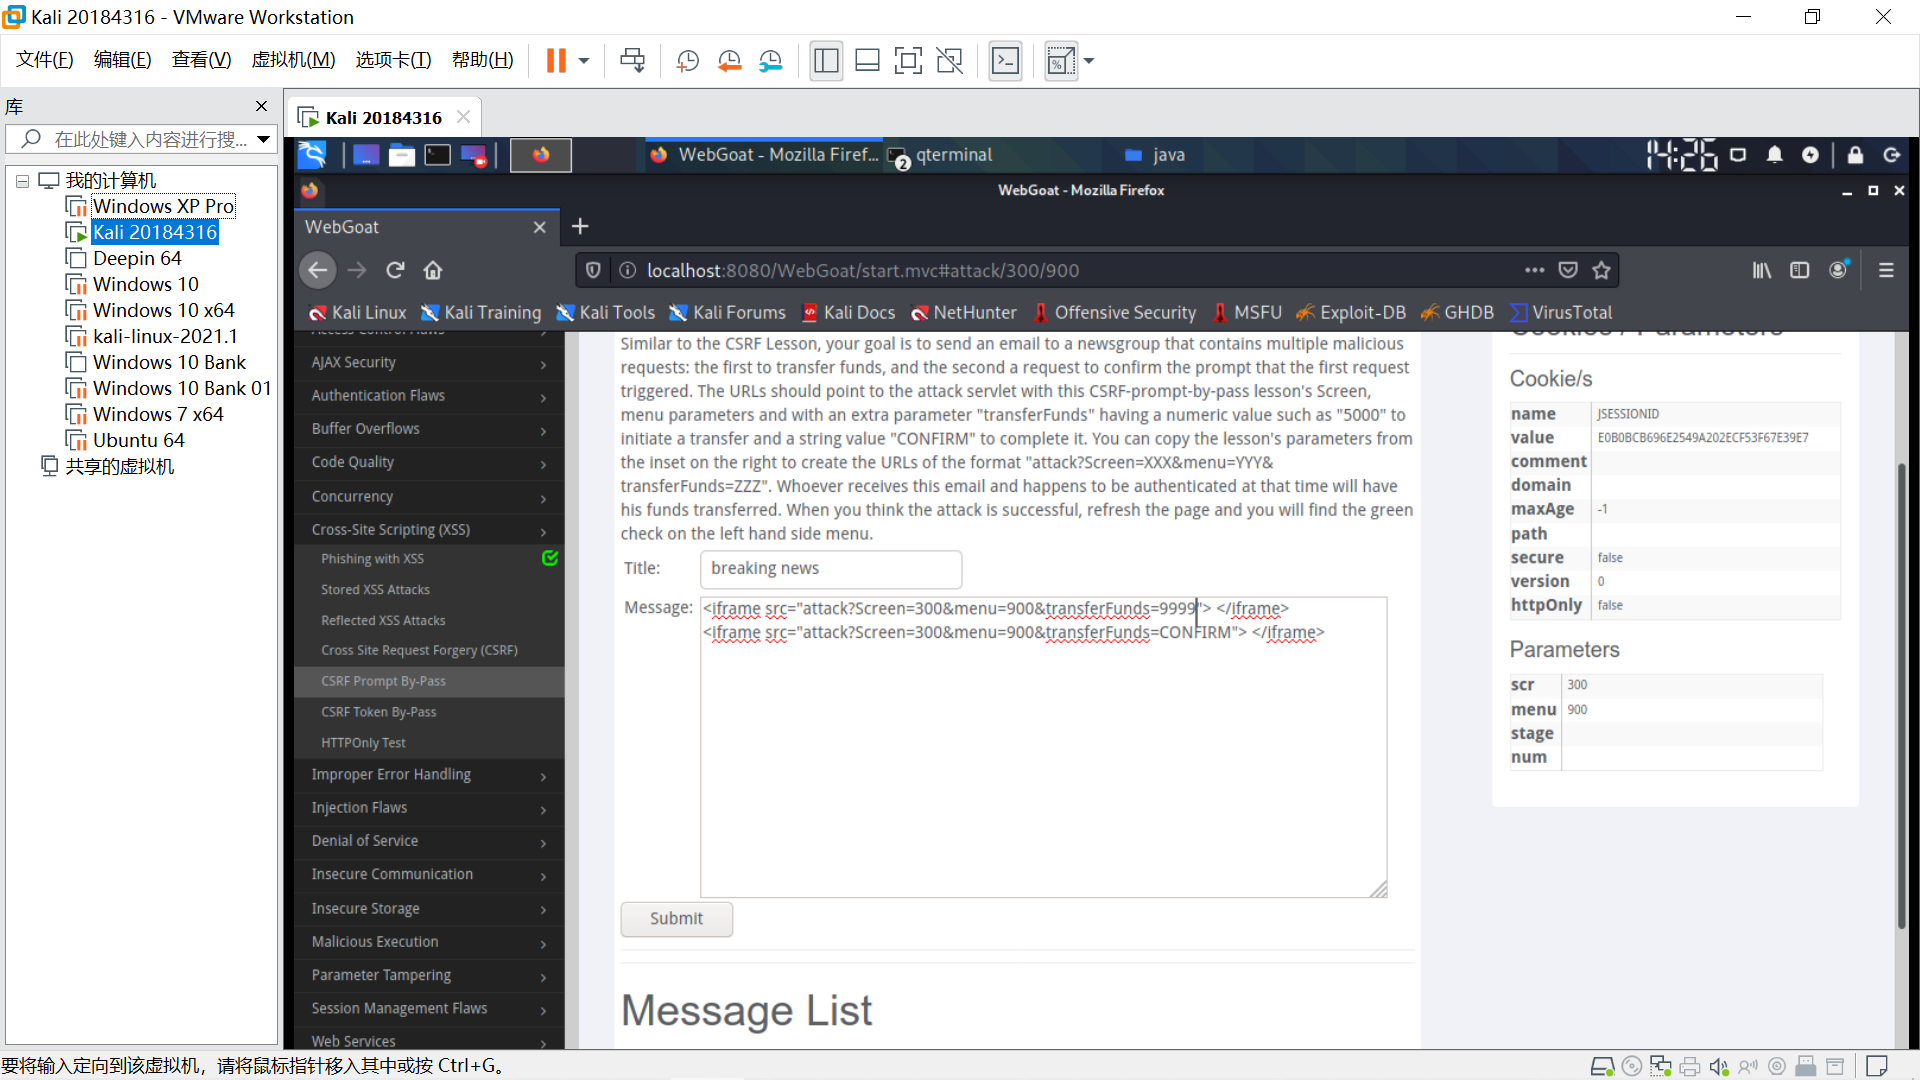1920x1080 pixels.
Task: Open new Firefox tab
Action: (x=580, y=227)
